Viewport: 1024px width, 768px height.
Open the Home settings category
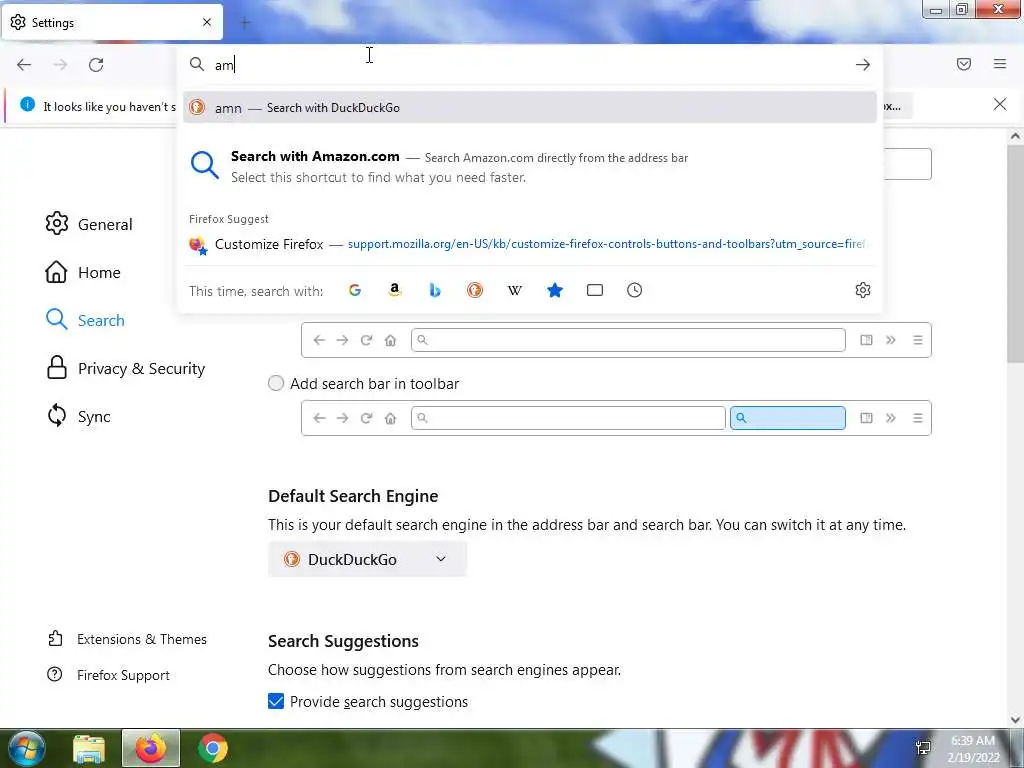83,272
